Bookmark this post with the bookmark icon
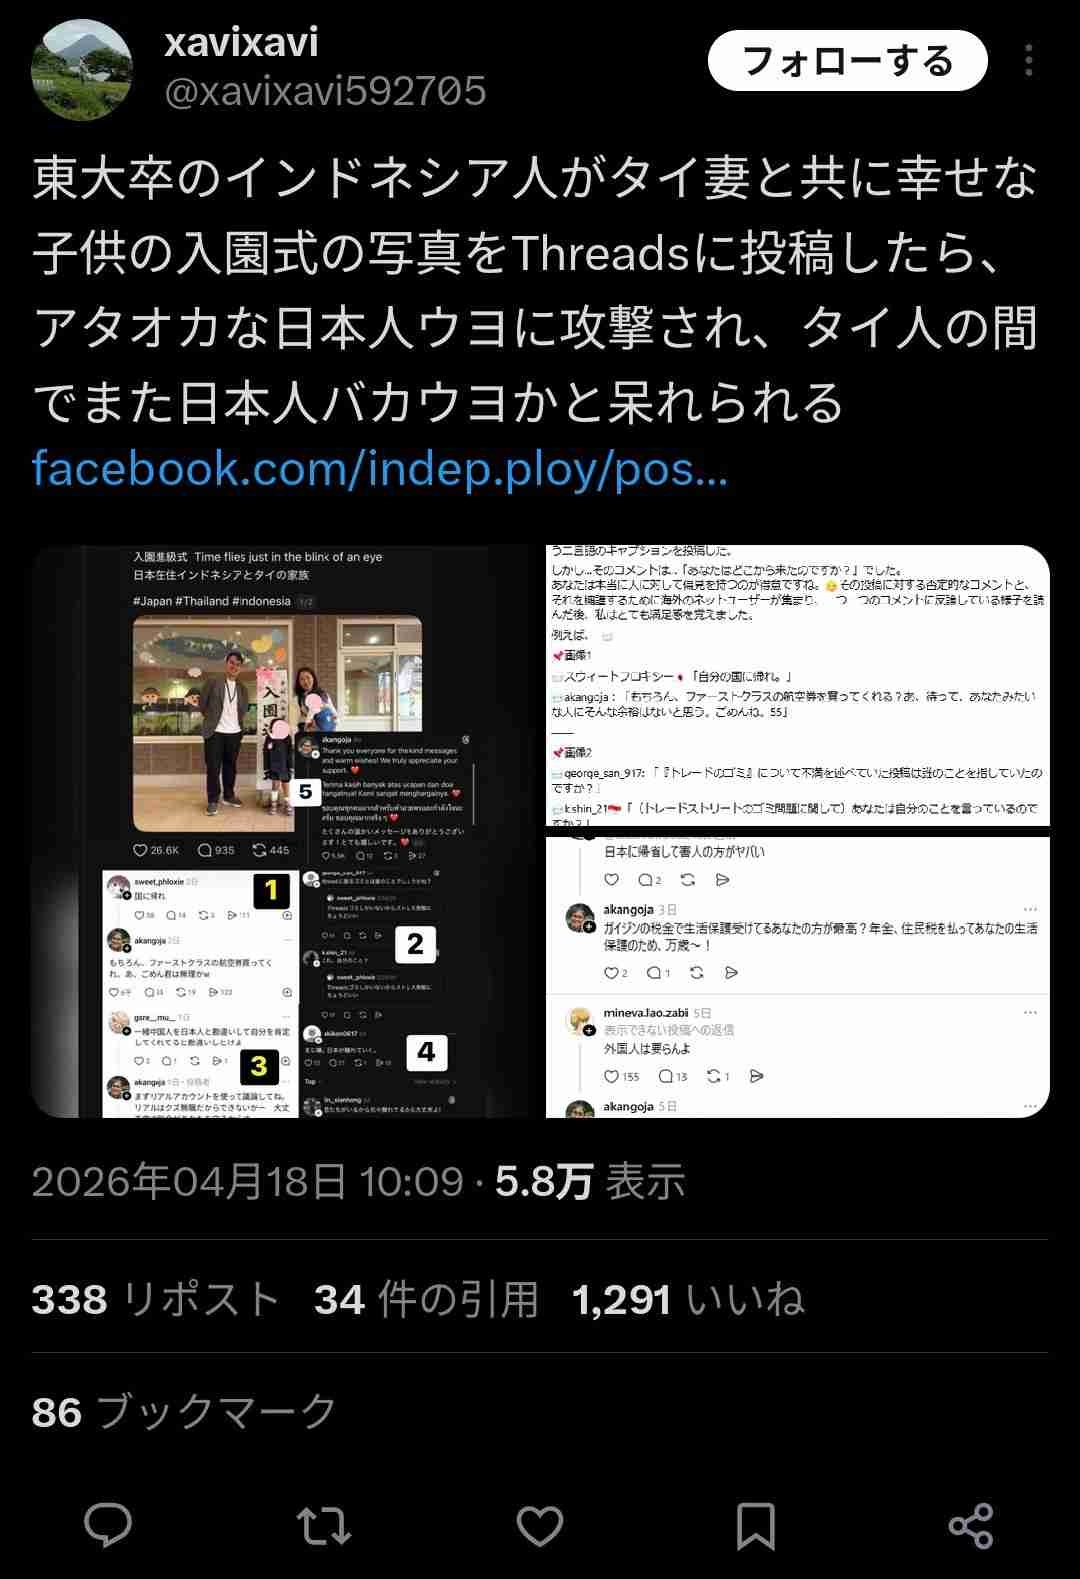Screen dimensions: 1080x1579 coord(755,1526)
